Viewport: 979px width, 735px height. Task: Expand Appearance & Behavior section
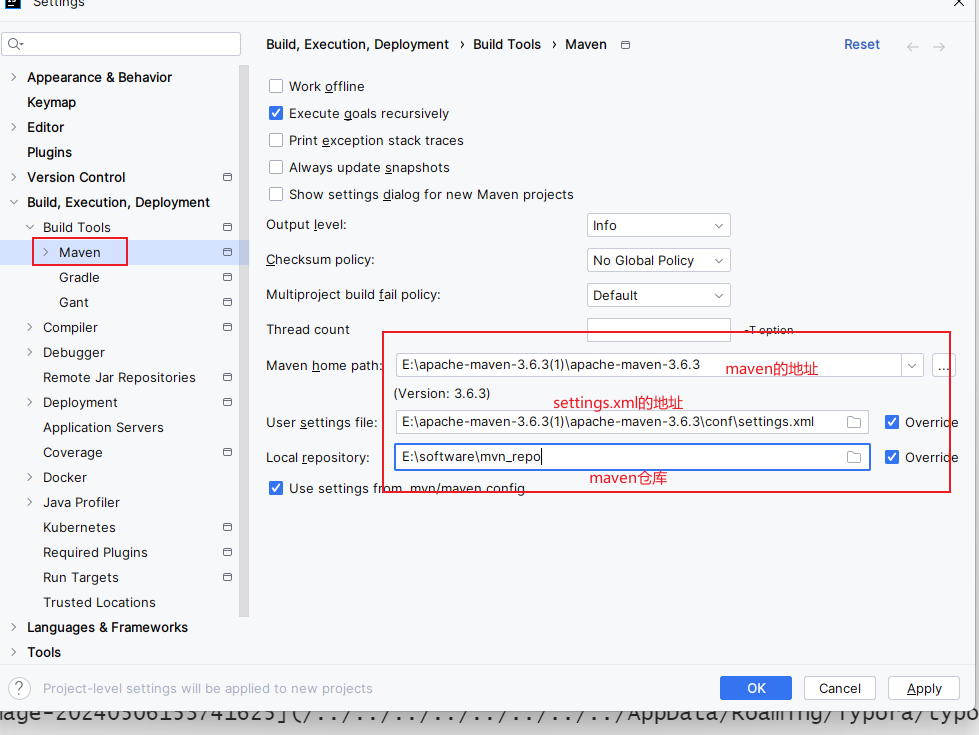click(14, 77)
